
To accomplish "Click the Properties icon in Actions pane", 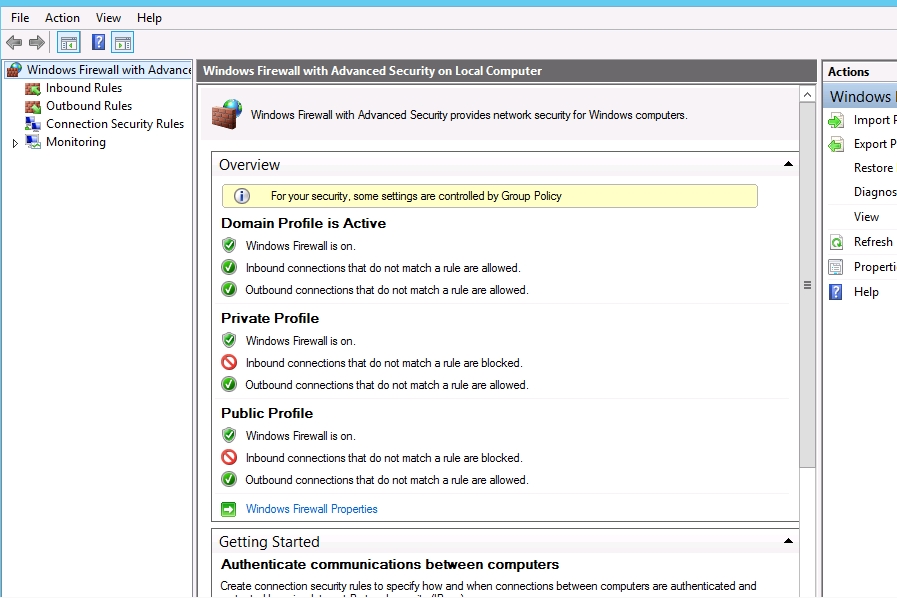I will [x=836, y=267].
